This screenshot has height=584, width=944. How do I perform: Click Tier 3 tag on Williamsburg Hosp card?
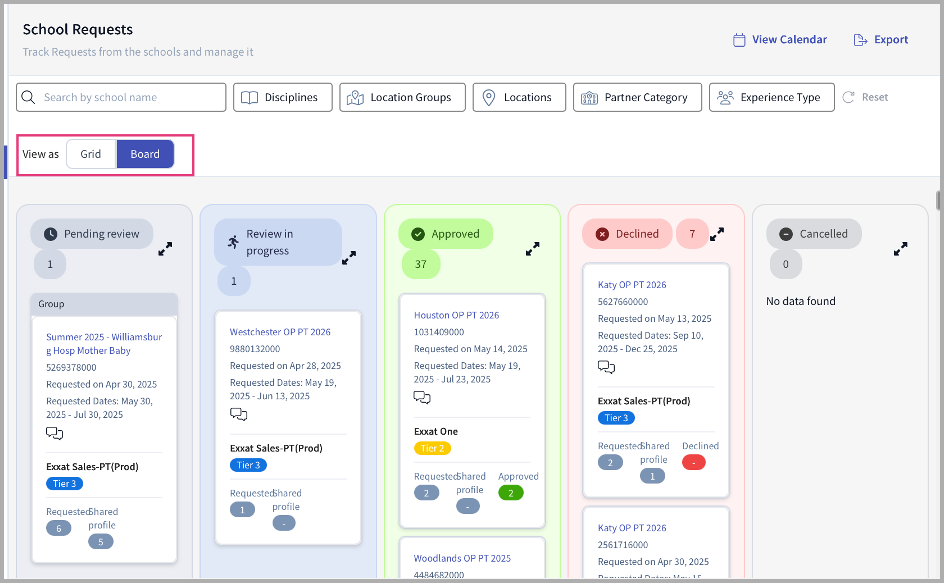pyautogui.click(x=64, y=483)
